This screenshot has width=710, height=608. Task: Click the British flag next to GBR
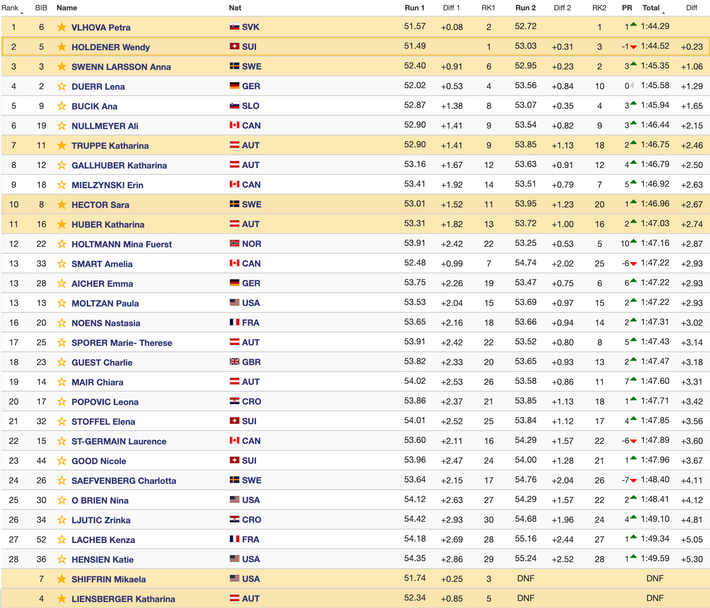[x=234, y=362]
